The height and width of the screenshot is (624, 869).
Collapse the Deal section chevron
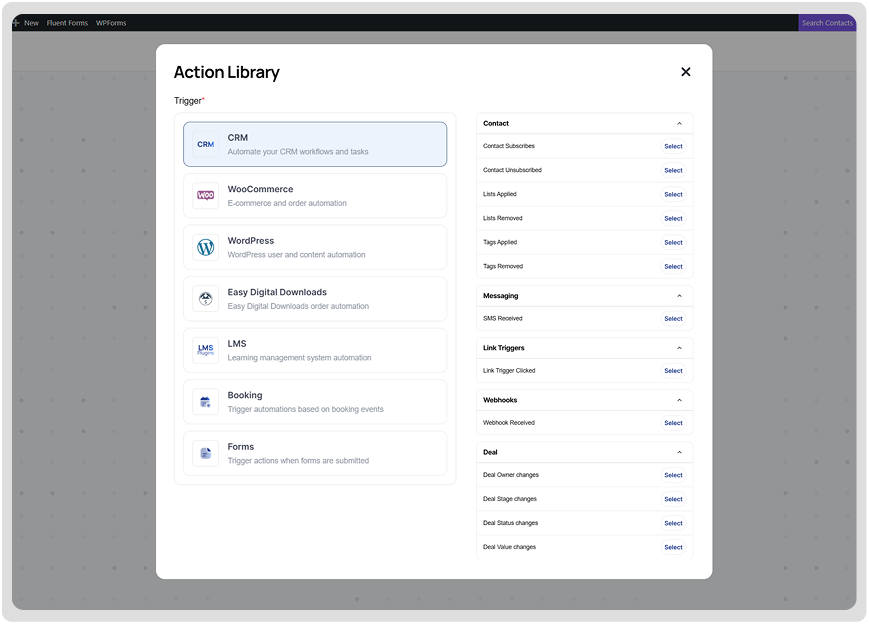point(679,452)
